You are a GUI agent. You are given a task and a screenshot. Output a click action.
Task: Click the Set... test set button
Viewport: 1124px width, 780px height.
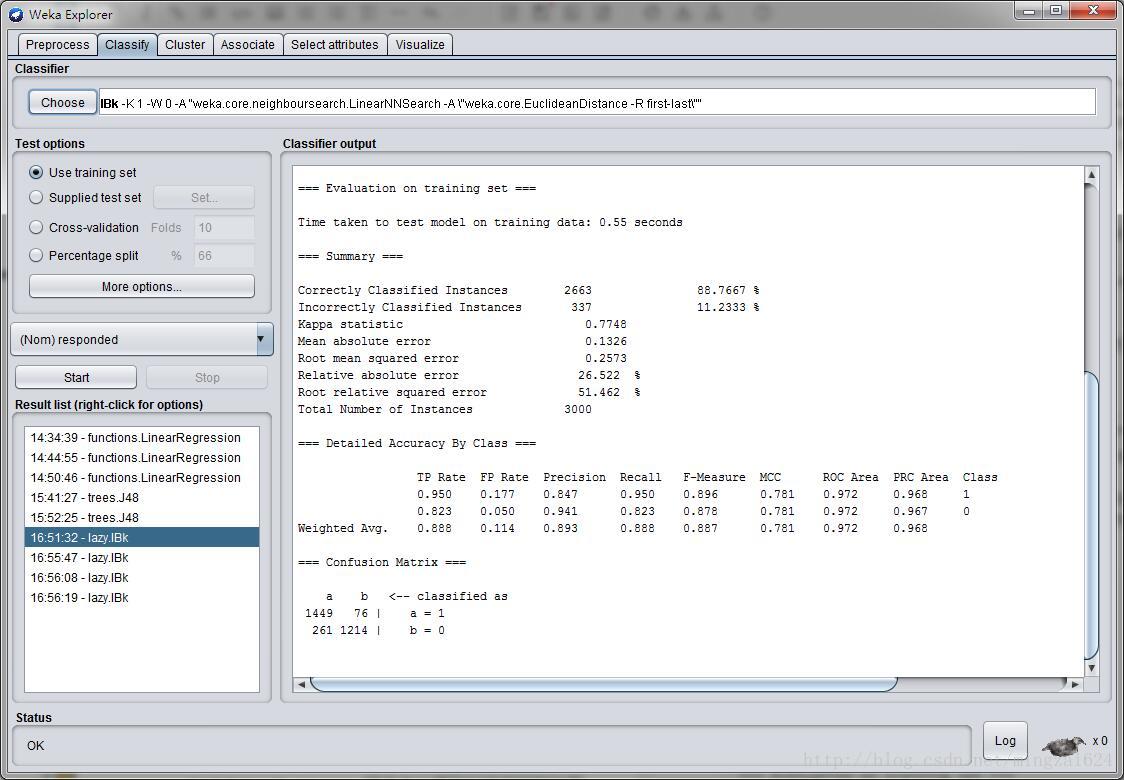204,197
